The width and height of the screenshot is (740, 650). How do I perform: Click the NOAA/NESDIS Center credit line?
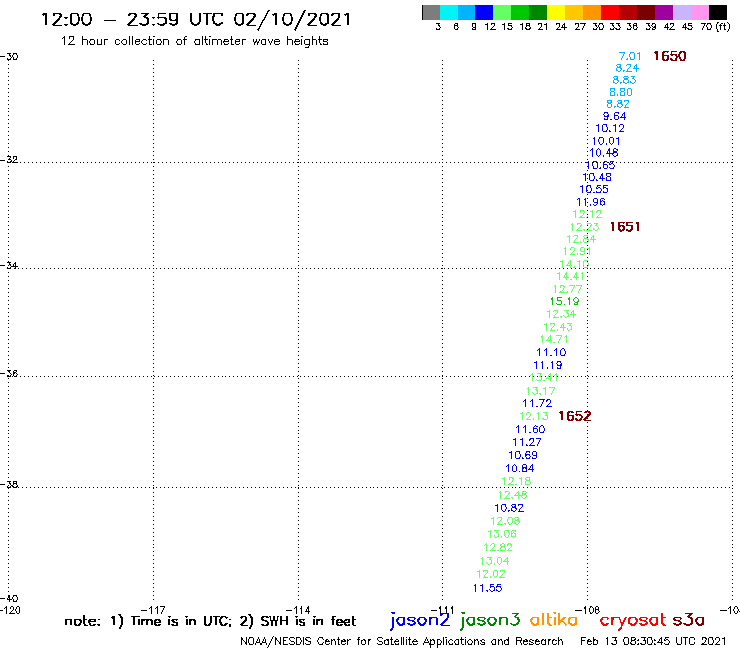(x=402, y=641)
